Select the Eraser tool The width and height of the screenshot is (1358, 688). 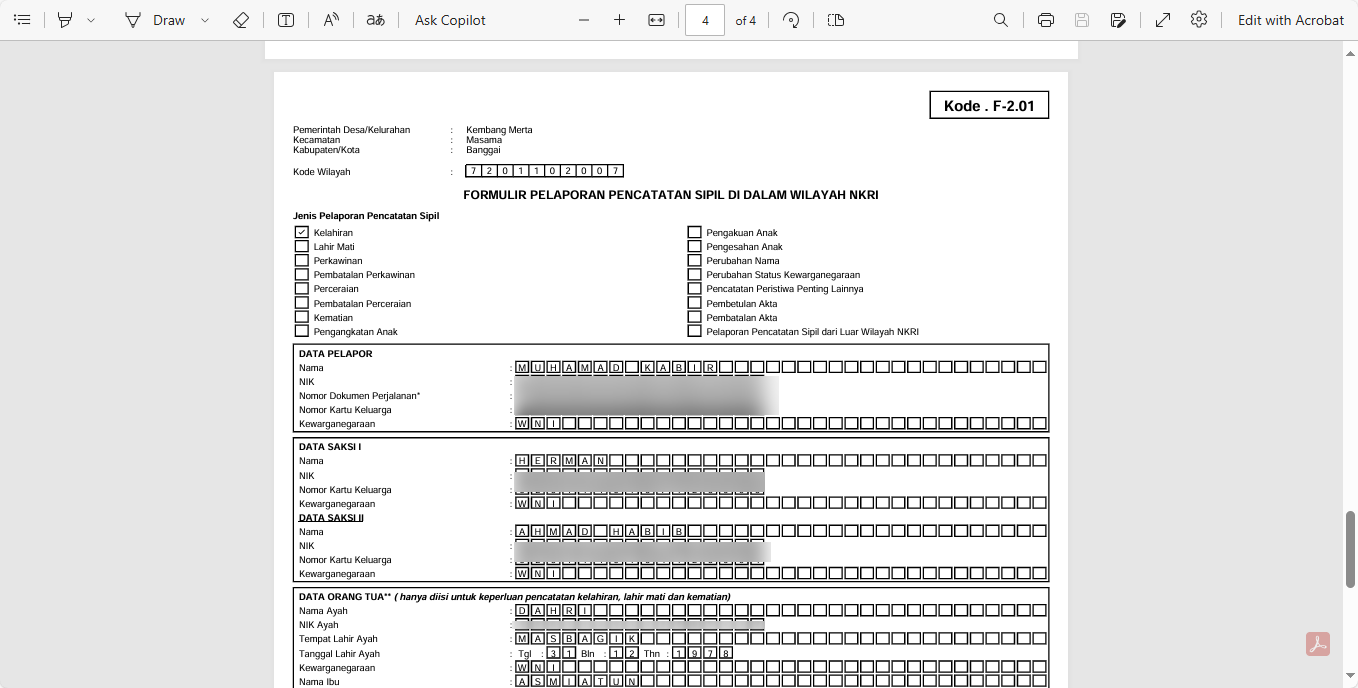point(240,20)
